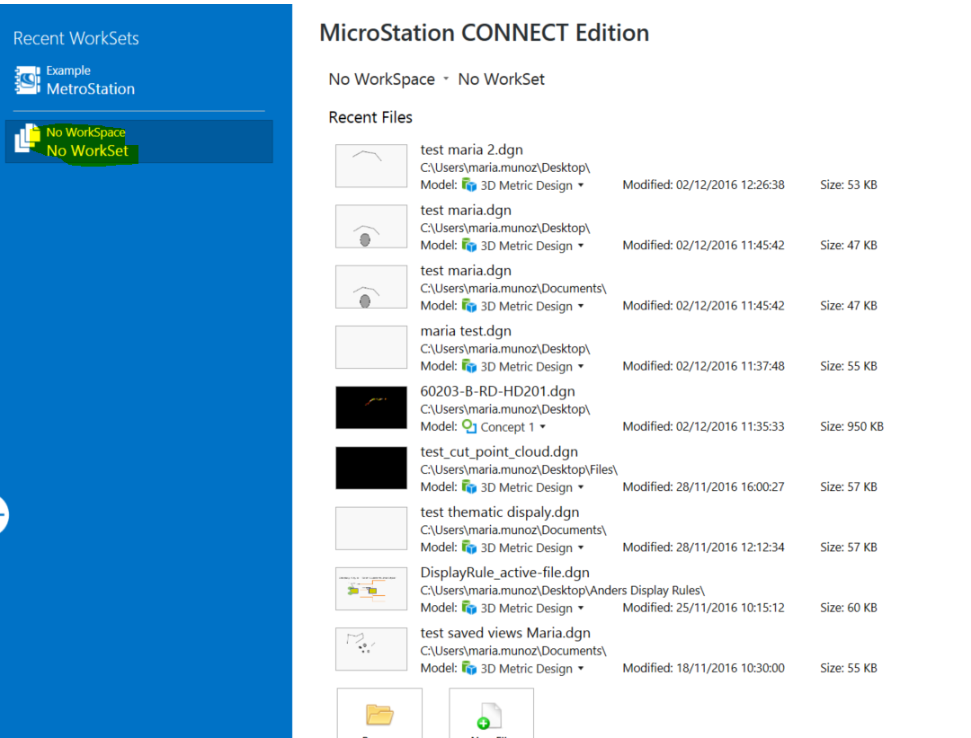Expand model dropdown for test maria 2.dgn

pyautogui.click(x=581, y=185)
